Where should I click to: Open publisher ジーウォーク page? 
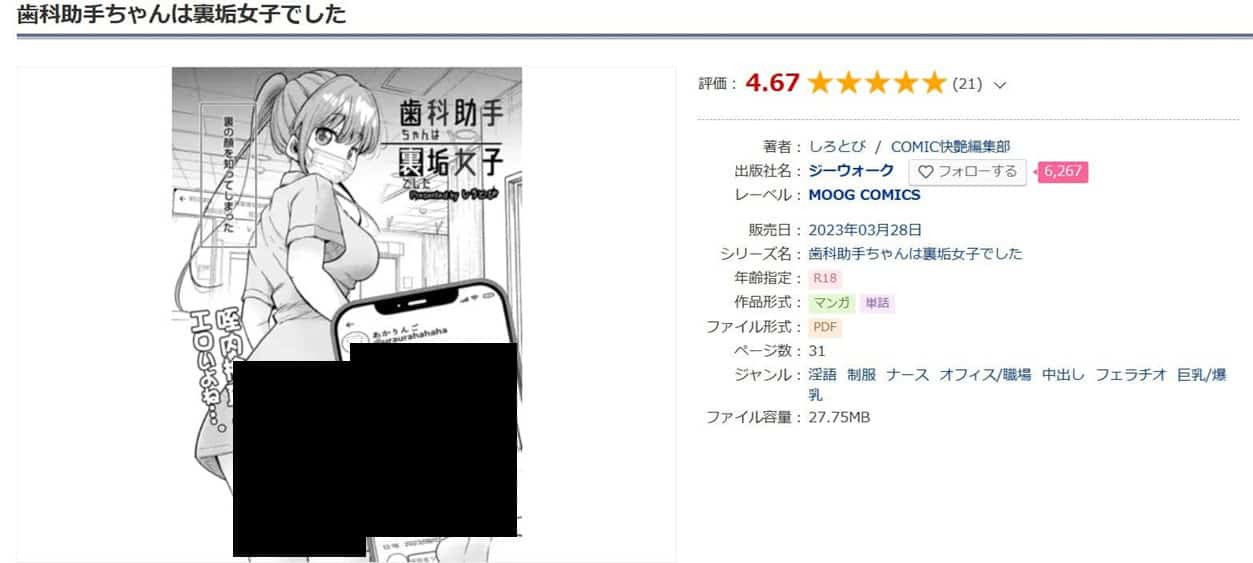click(851, 171)
